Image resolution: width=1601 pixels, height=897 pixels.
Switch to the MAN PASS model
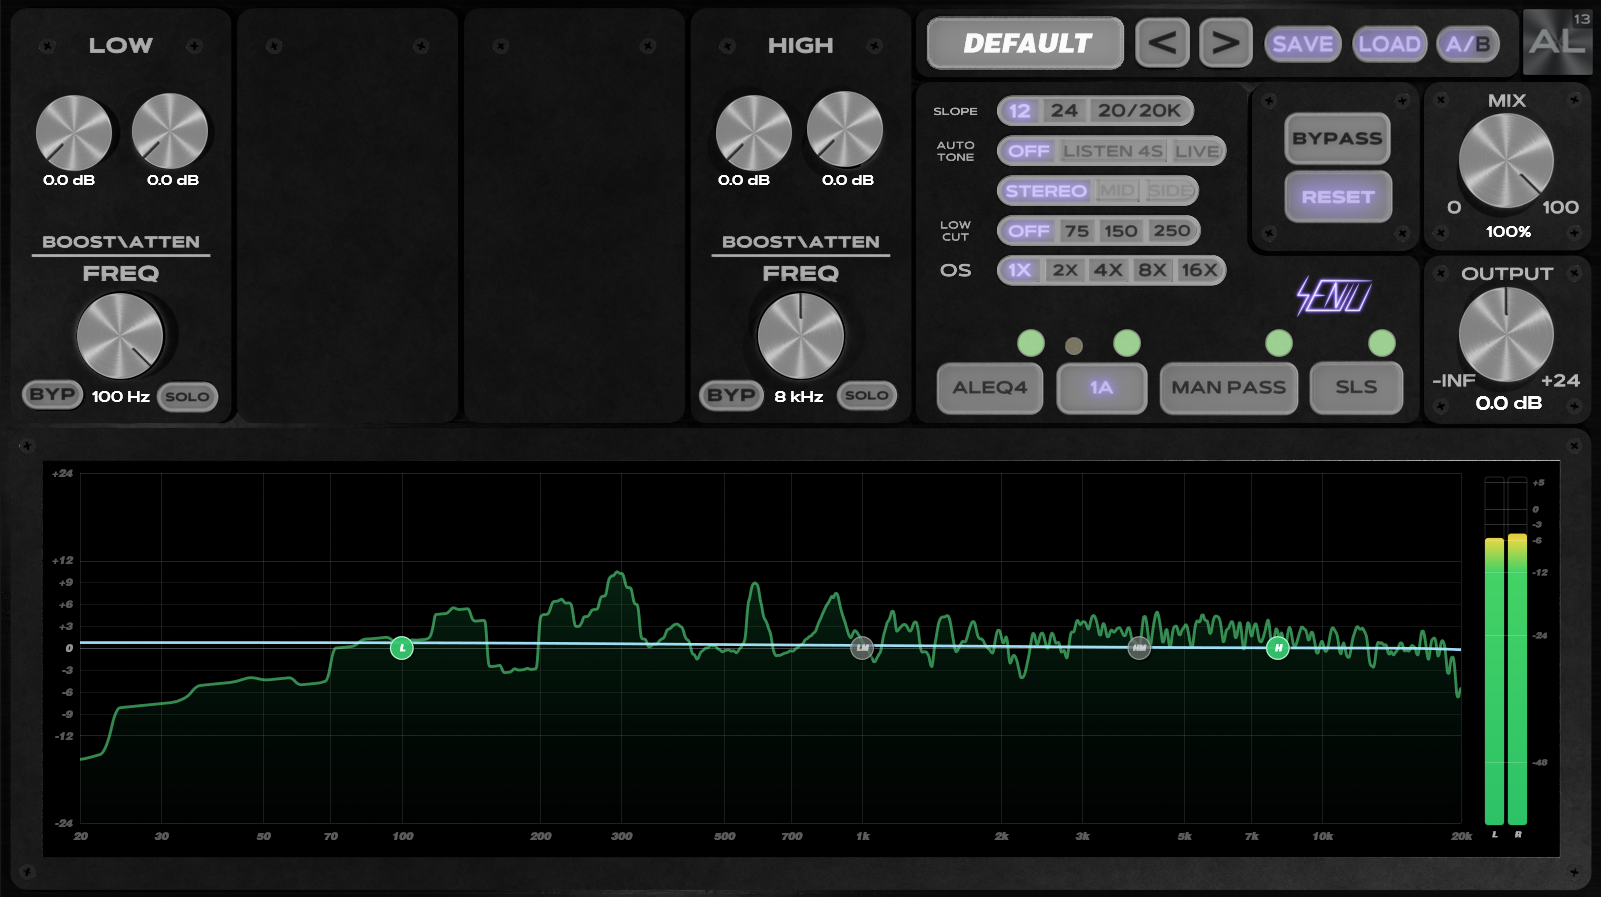(x=1228, y=388)
